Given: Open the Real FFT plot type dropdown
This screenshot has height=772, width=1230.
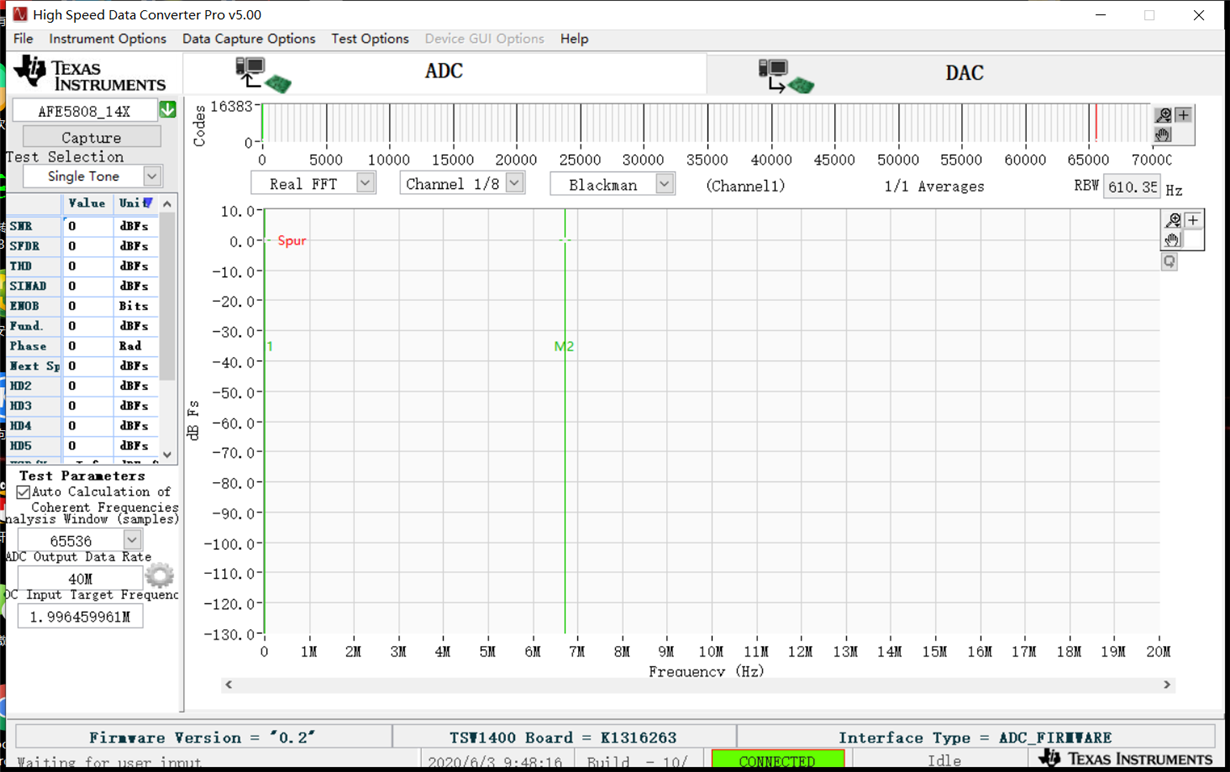Looking at the screenshot, I should click(365, 183).
